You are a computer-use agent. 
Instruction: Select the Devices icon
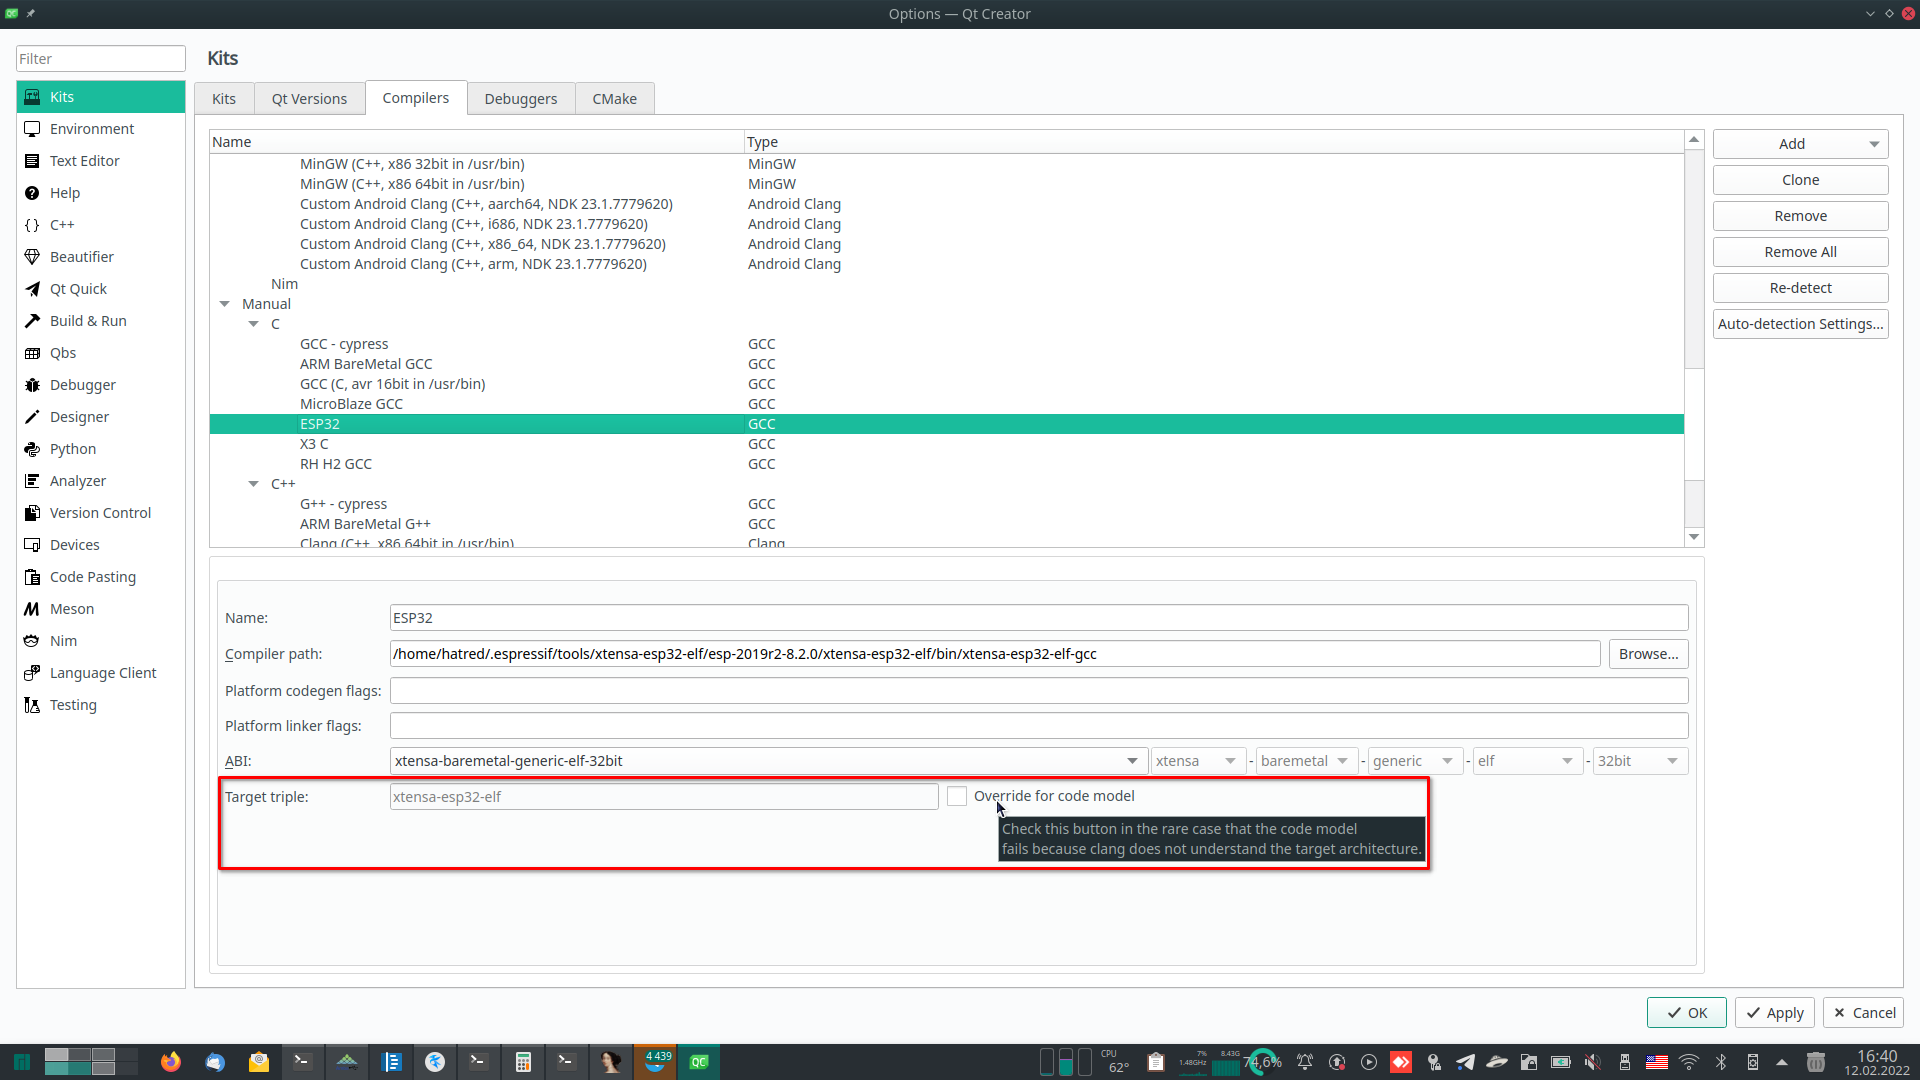tap(32, 545)
